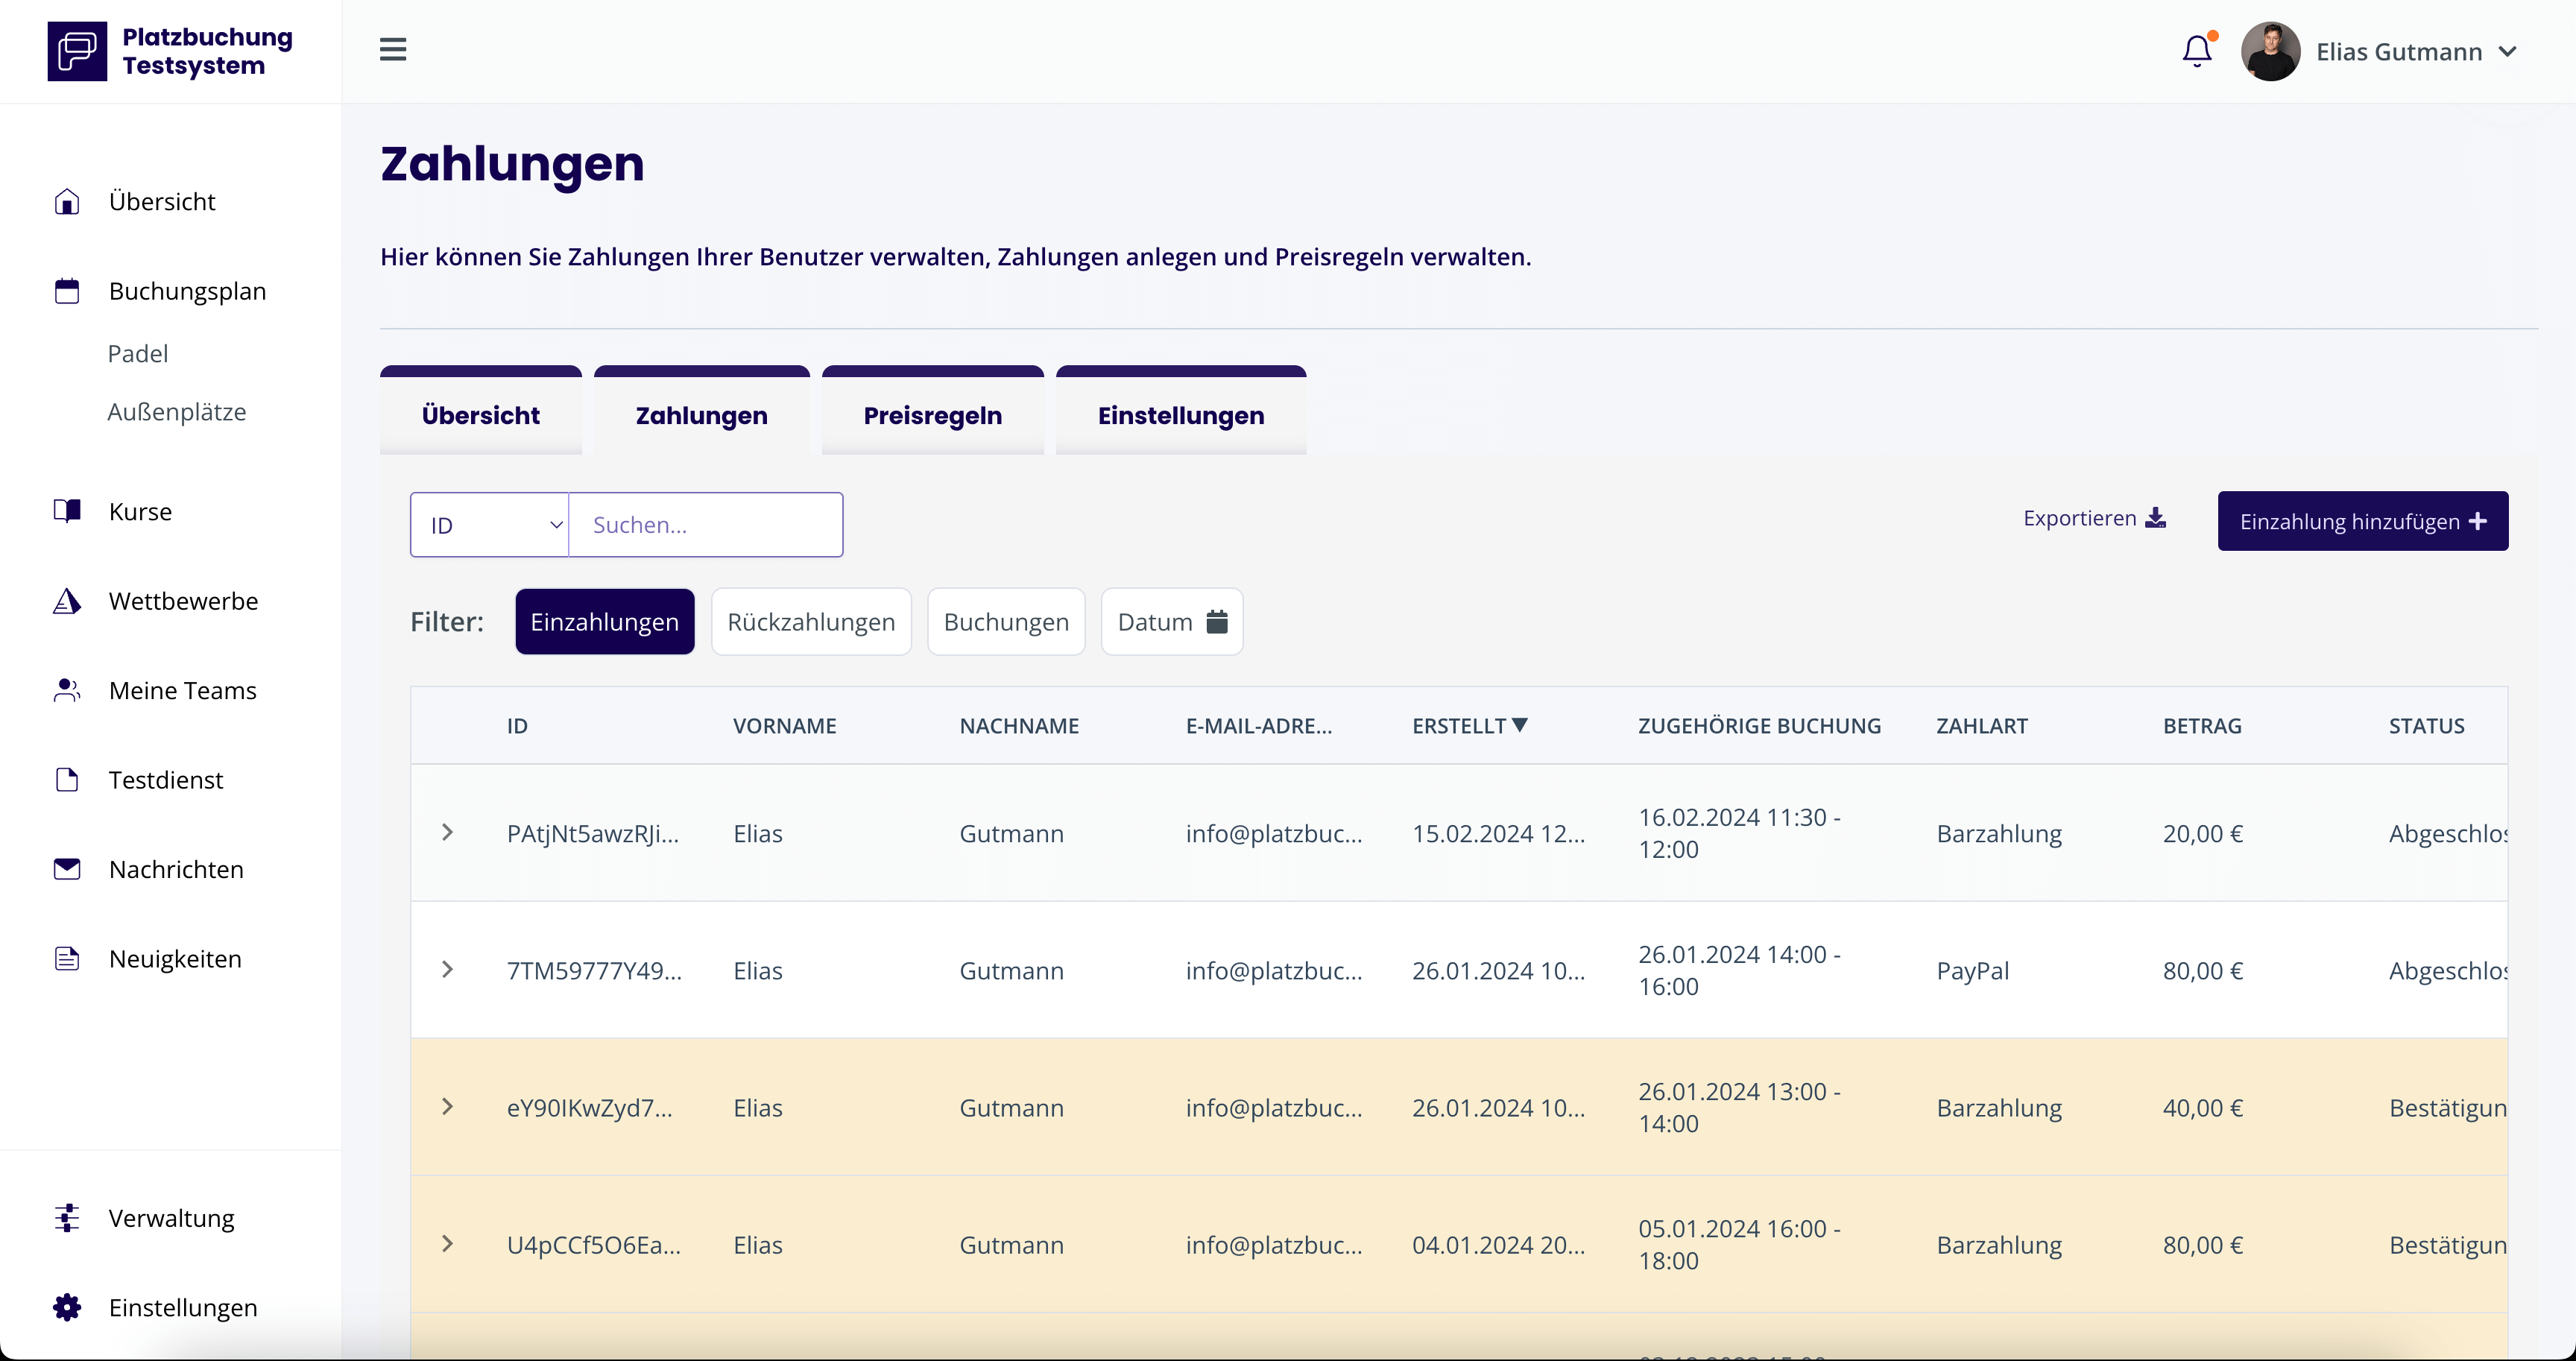Viewport: 2576px width, 1361px height.
Task: Click the STATUS column header
Action: [x=2427, y=726]
